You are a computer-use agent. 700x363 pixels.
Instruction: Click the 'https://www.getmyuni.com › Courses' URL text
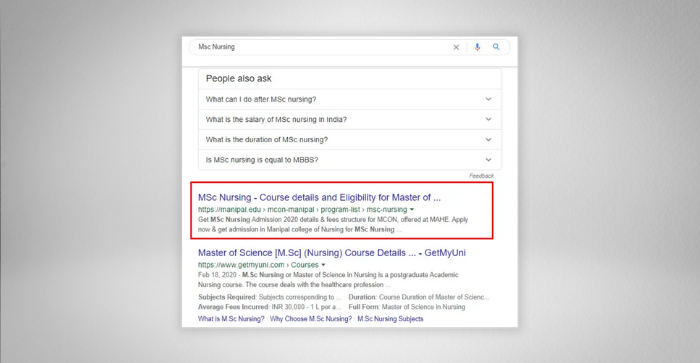coord(258,265)
